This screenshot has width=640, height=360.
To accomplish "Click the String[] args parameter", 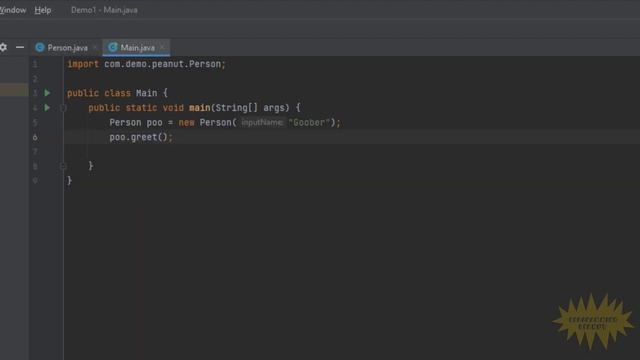I will [x=252, y=108].
